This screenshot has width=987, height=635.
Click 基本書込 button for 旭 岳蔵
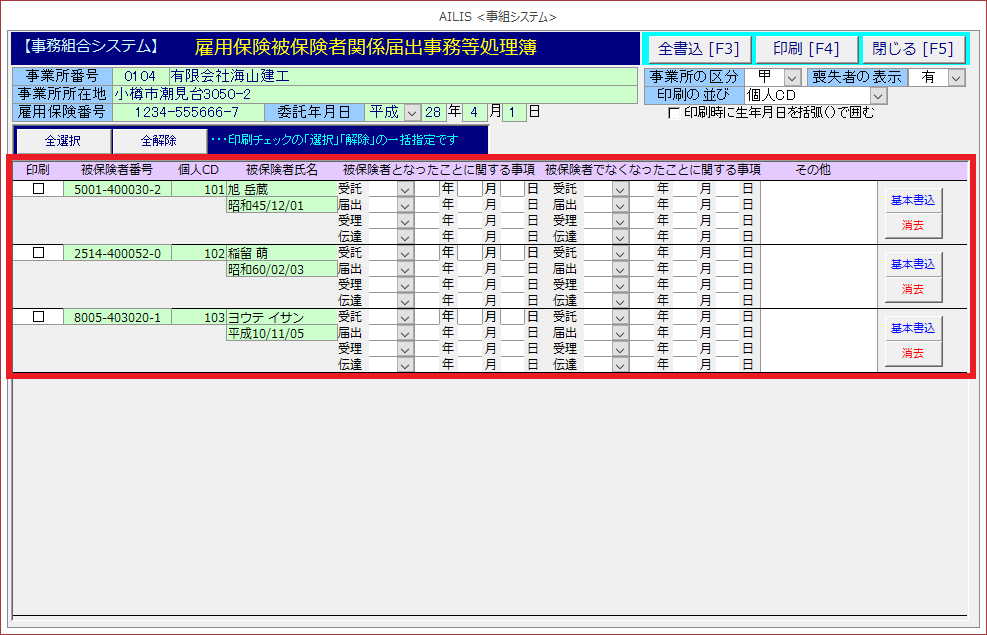click(x=912, y=200)
